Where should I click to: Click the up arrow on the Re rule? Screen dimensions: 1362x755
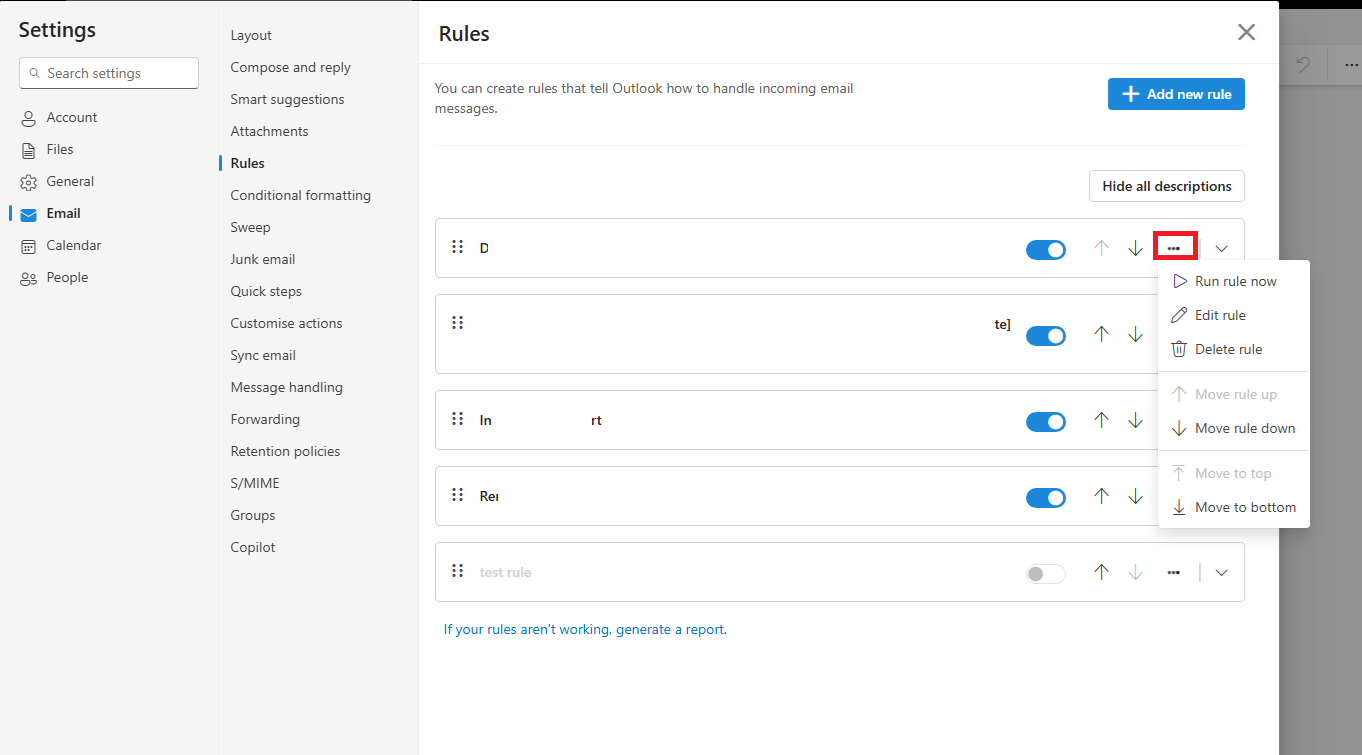(1102, 496)
